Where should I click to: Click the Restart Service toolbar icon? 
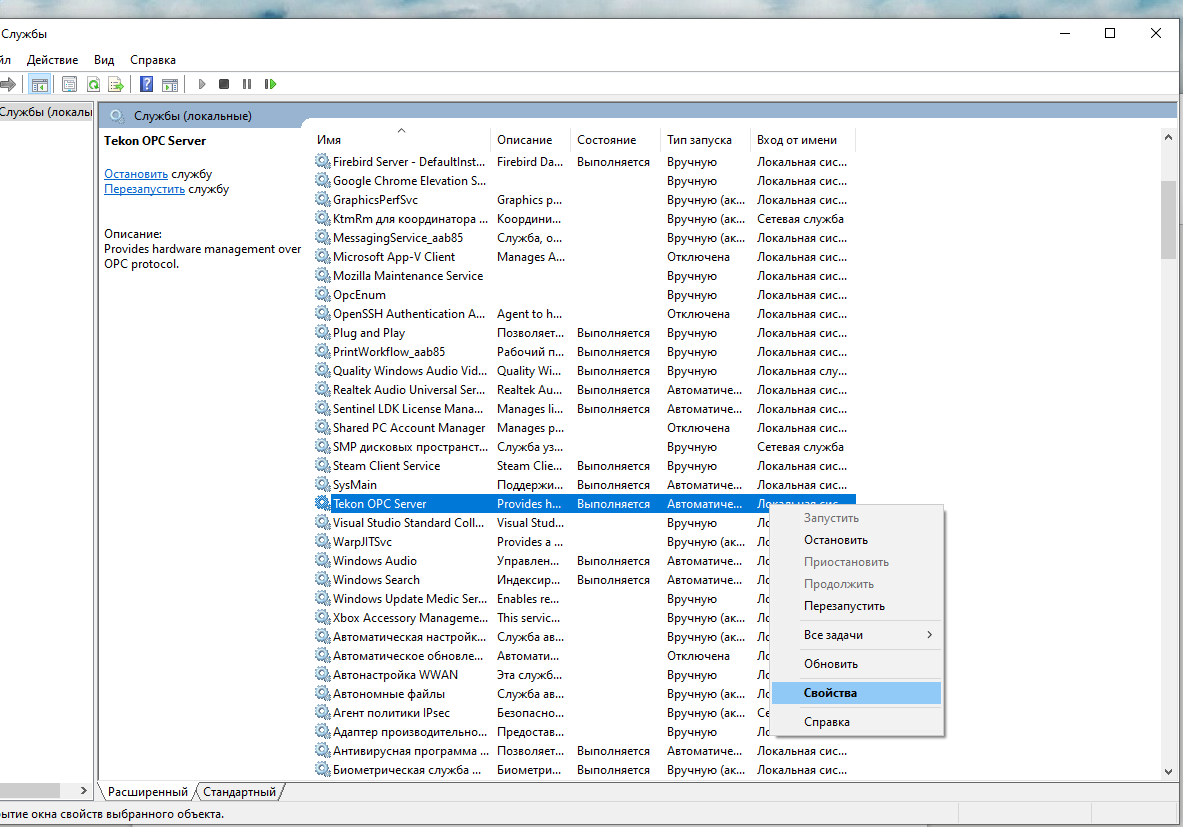pyautogui.click(x=270, y=85)
